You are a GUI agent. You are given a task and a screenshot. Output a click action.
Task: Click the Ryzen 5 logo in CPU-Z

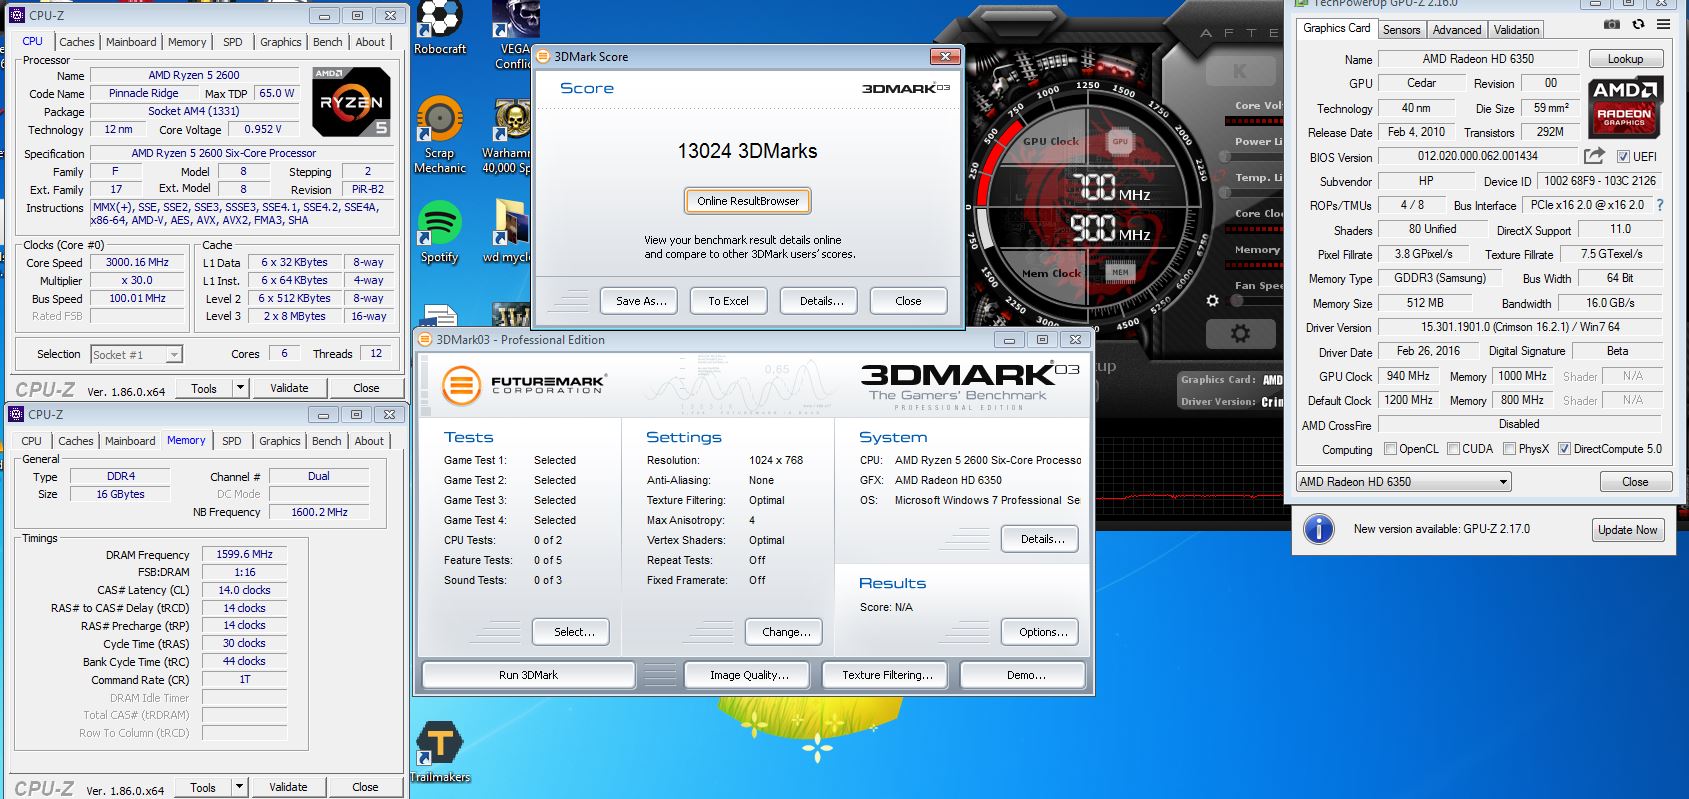pyautogui.click(x=351, y=102)
